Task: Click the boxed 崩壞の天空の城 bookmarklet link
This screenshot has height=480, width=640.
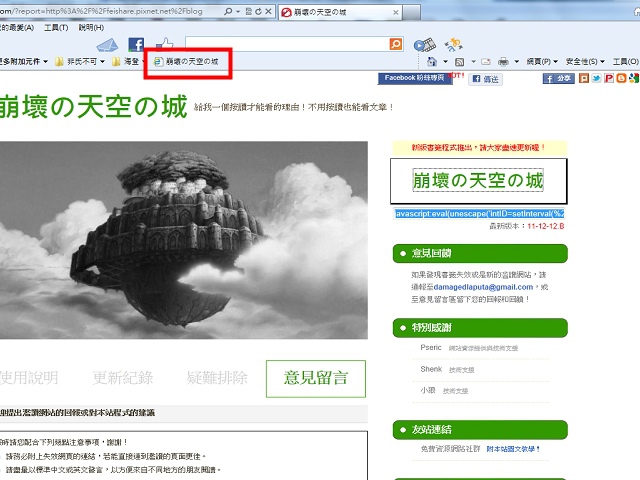Action: (x=478, y=180)
